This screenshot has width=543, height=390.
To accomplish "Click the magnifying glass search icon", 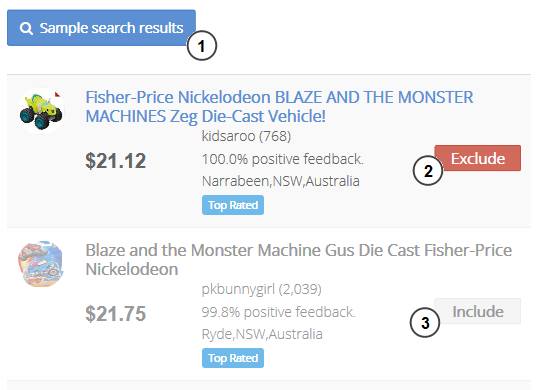I will click(26, 28).
